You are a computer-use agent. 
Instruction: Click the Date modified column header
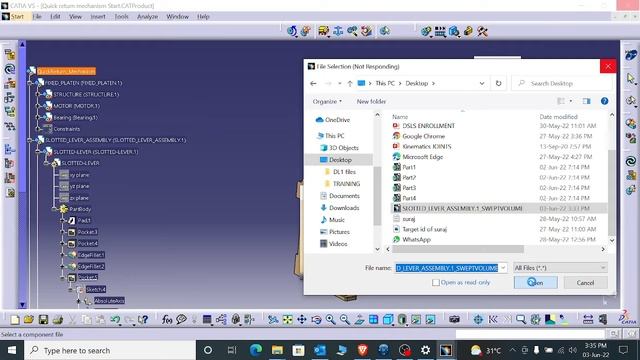click(x=558, y=117)
